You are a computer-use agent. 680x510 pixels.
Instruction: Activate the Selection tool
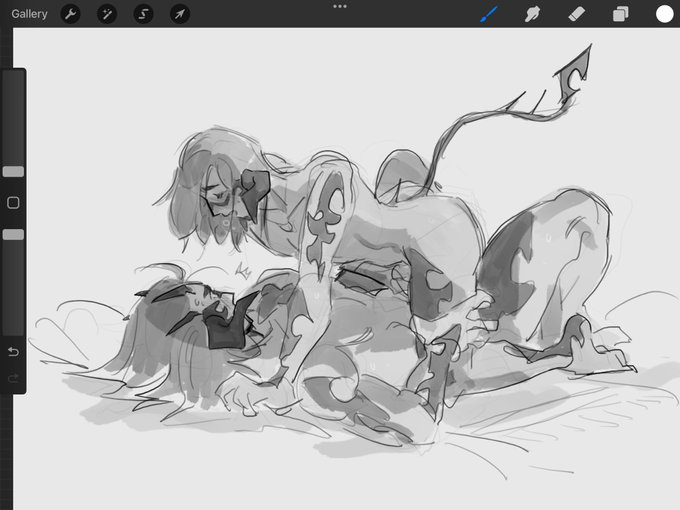pyautogui.click(x=143, y=14)
